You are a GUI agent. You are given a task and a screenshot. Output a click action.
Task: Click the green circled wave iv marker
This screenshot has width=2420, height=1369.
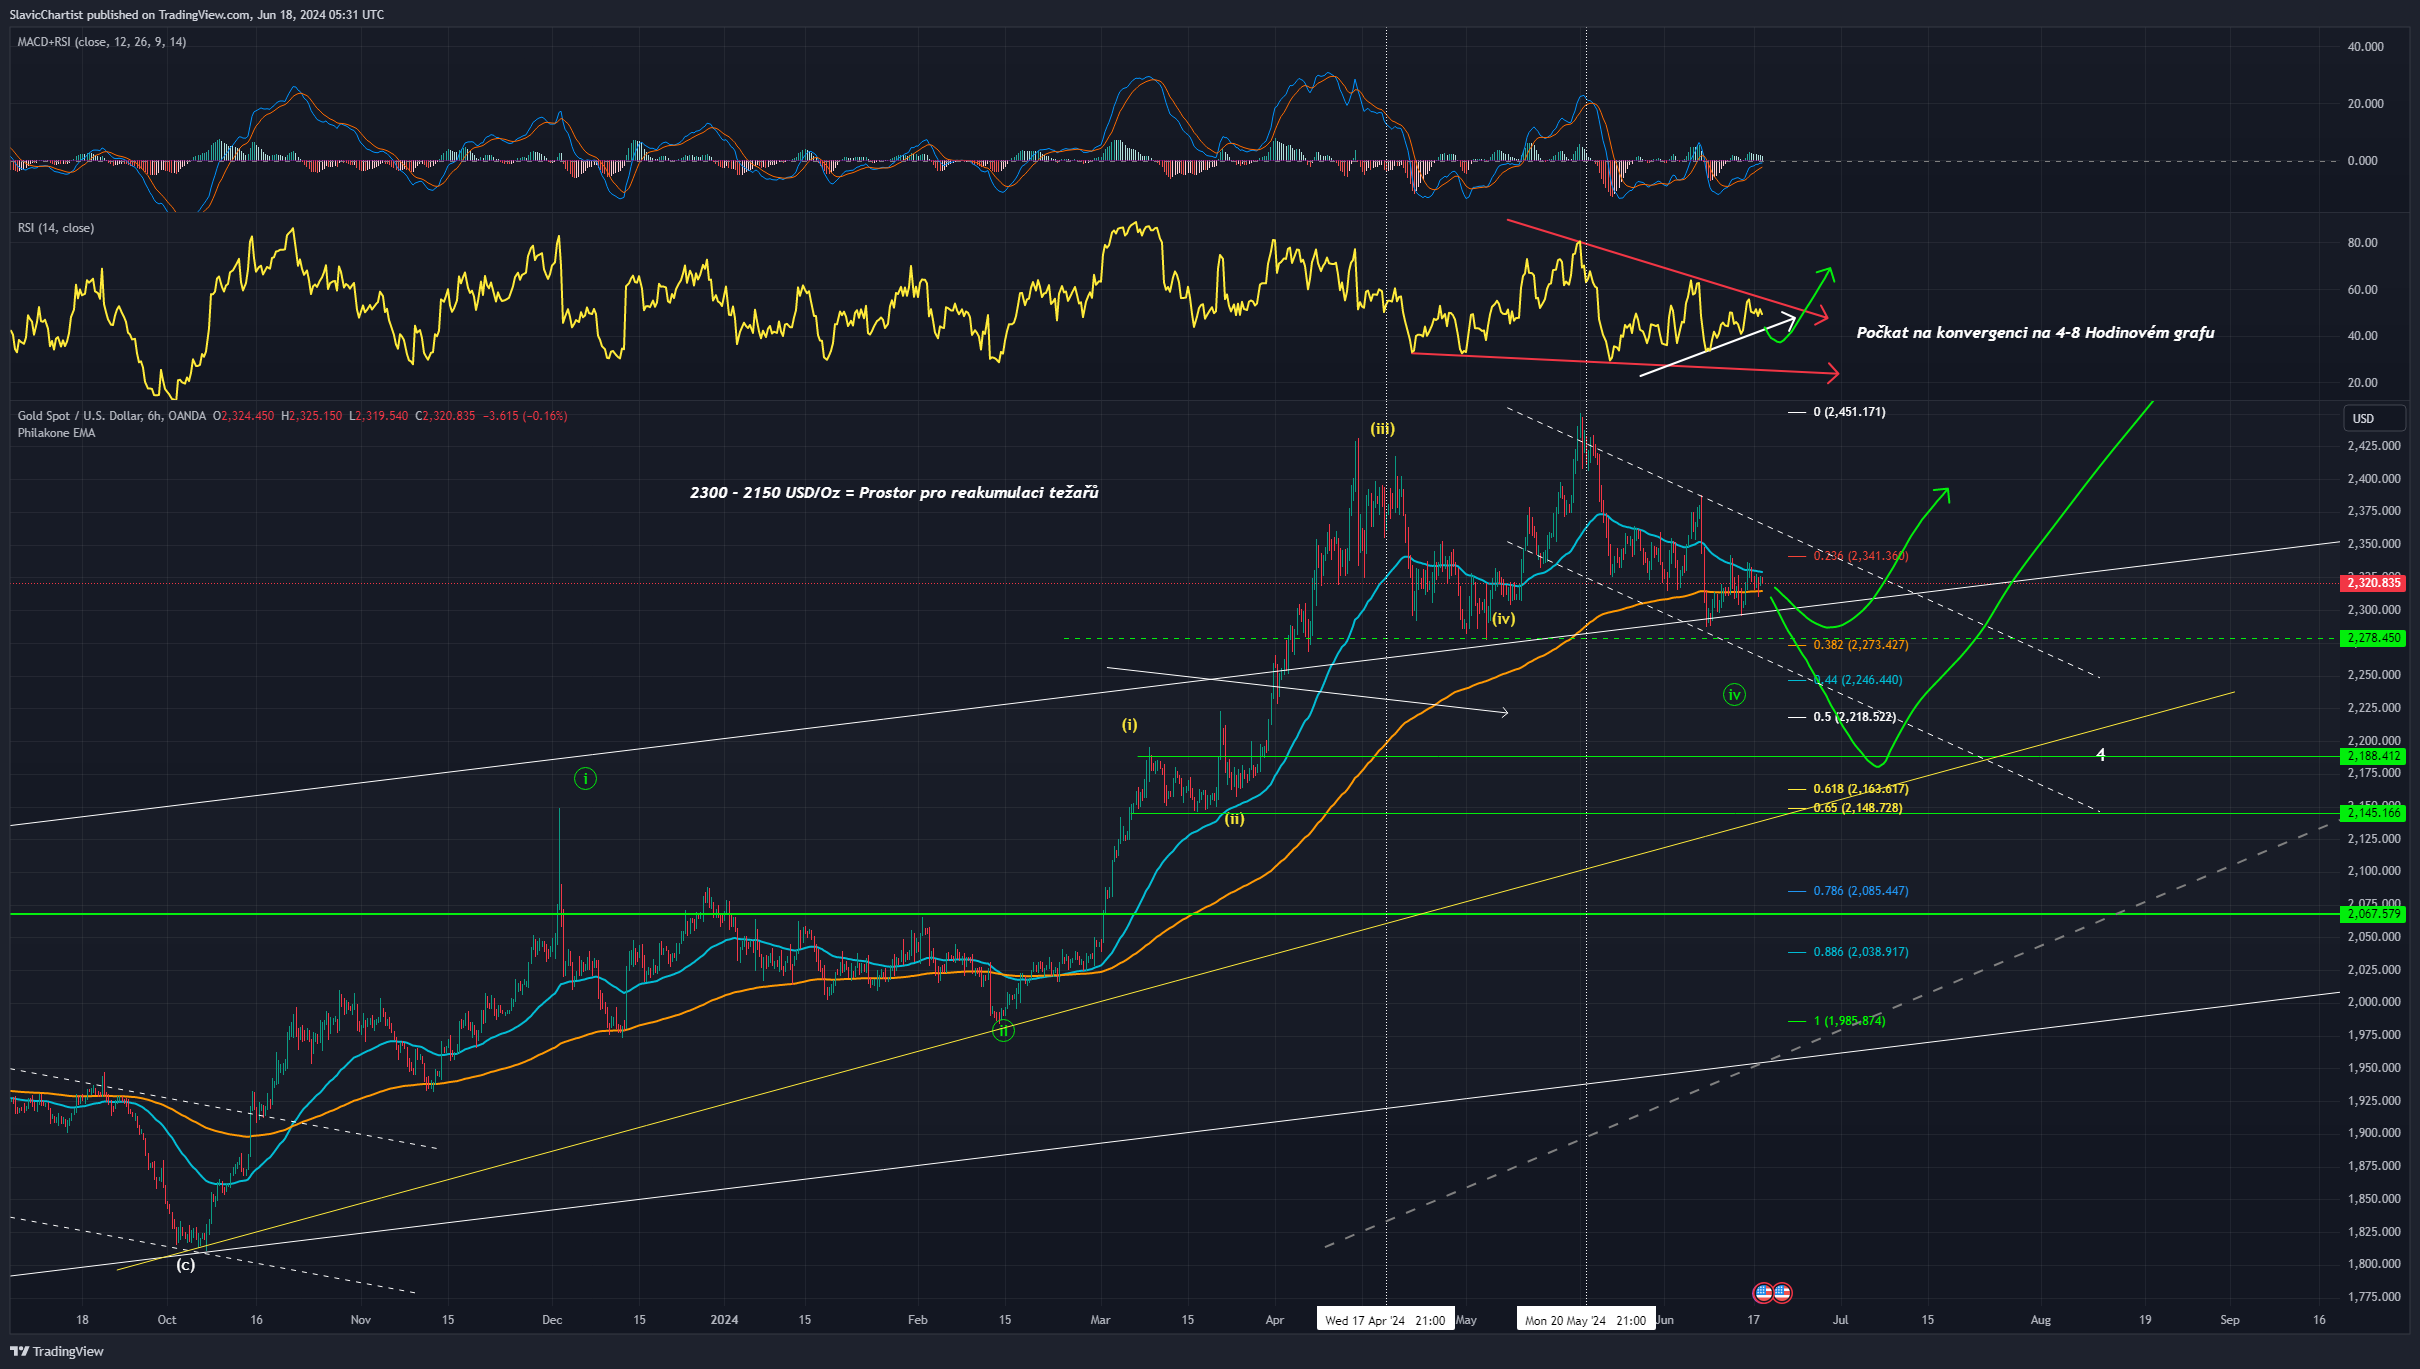point(1734,694)
